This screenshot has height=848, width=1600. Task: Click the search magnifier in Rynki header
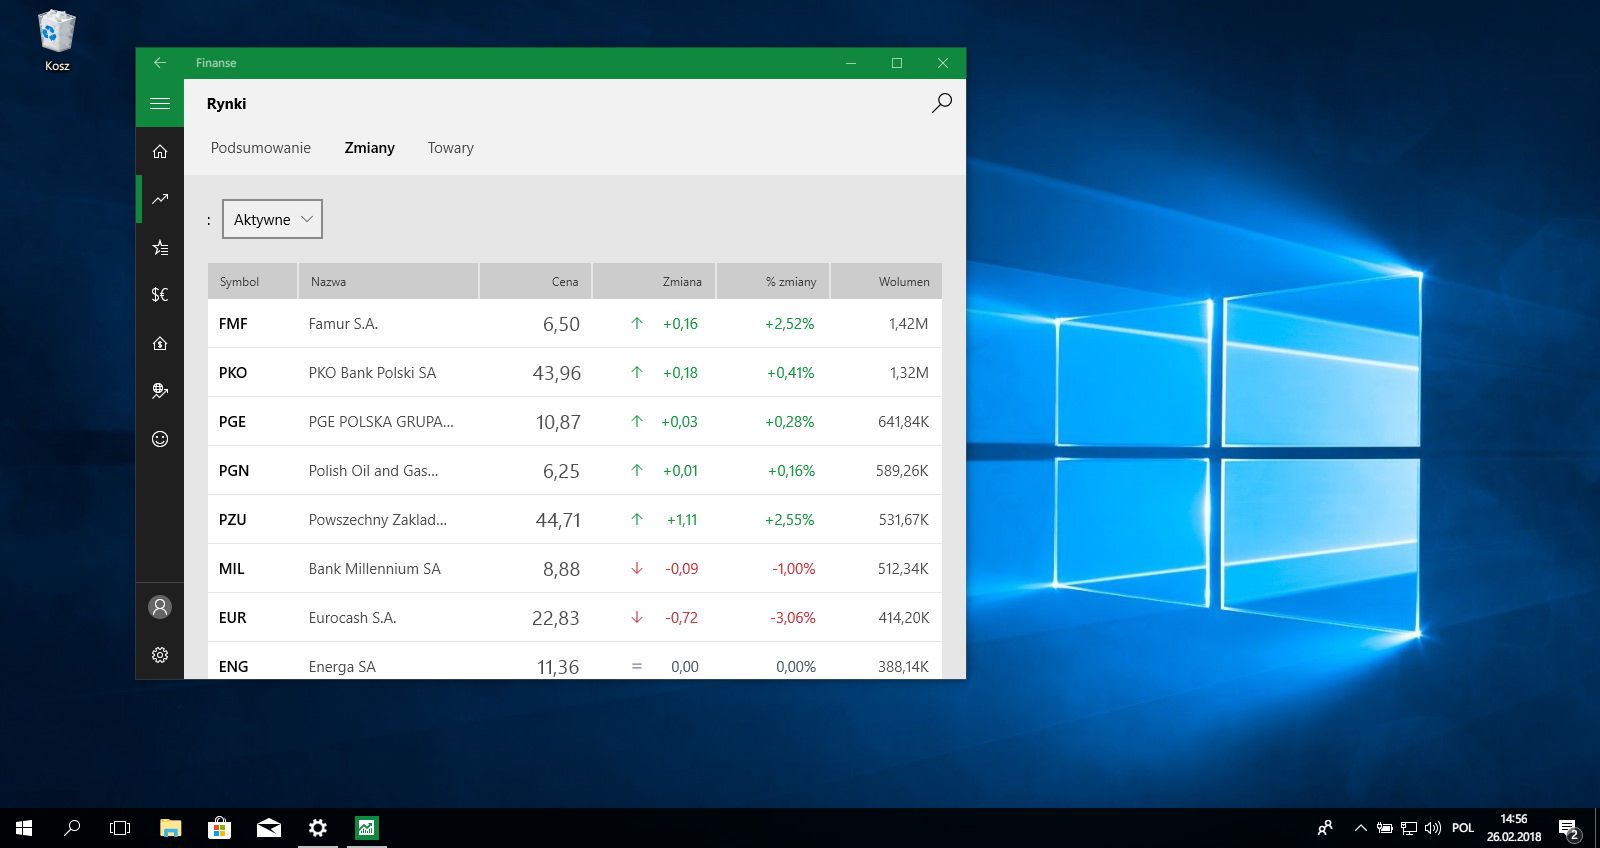pos(942,103)
